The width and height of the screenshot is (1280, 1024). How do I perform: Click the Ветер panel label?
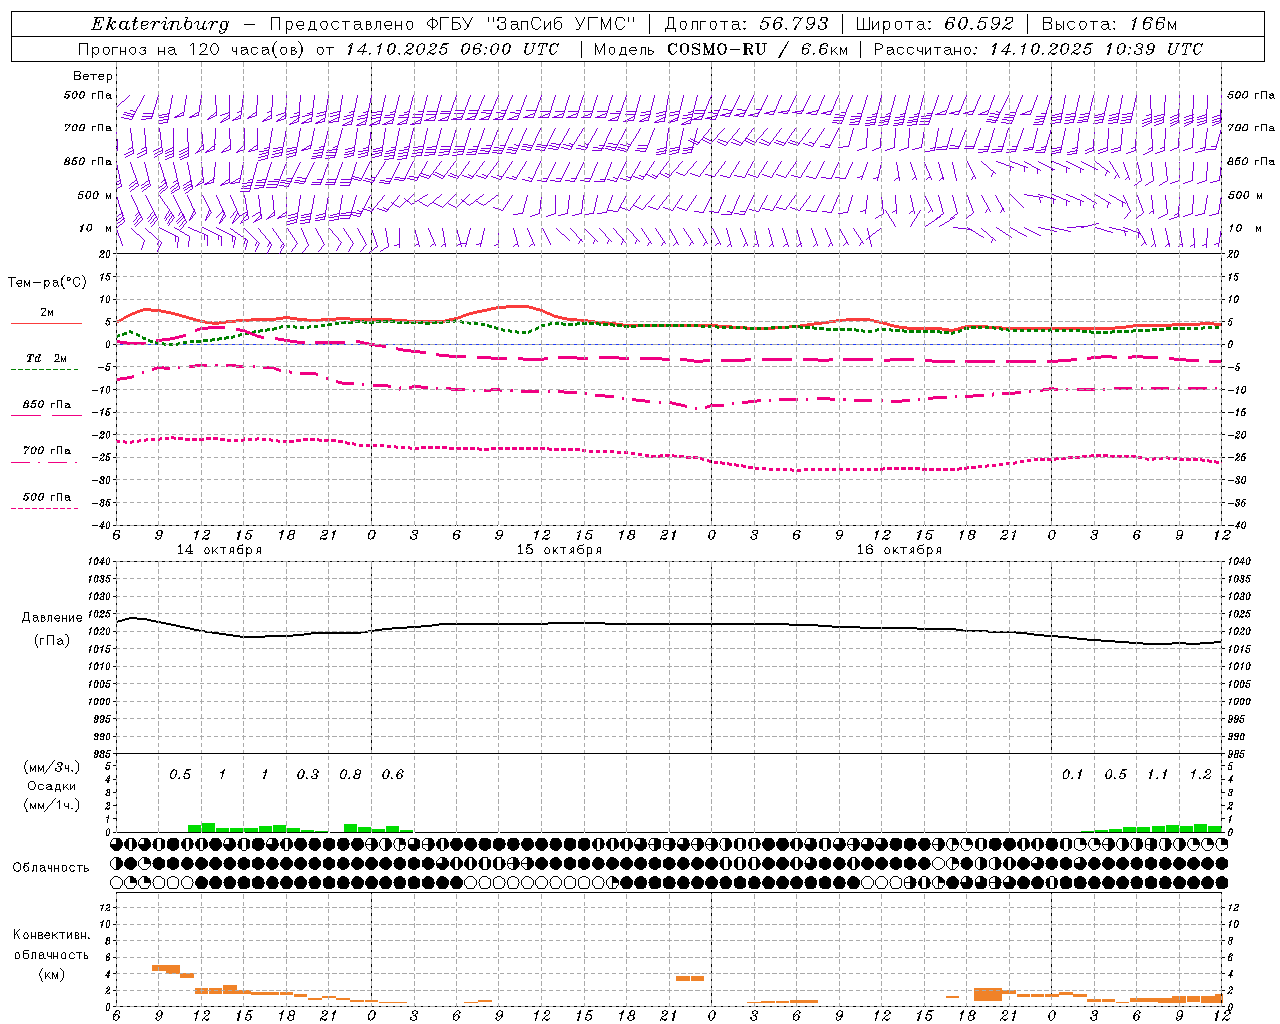tap(93, 76)
